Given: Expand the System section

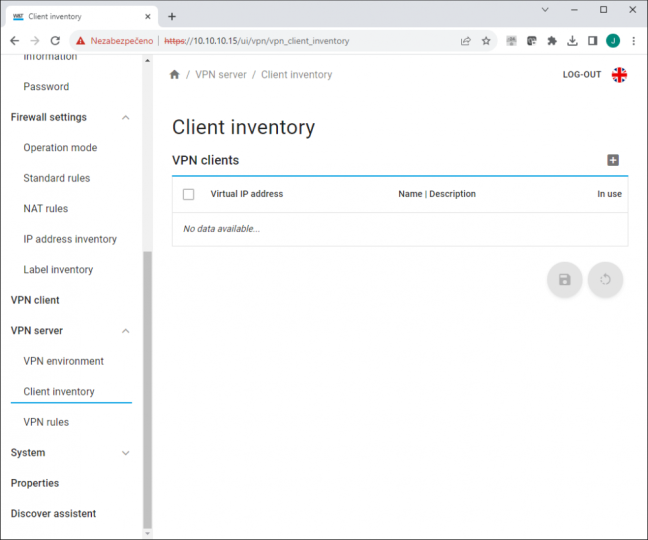Looking at the screenshot, I should tap(126, 453).
